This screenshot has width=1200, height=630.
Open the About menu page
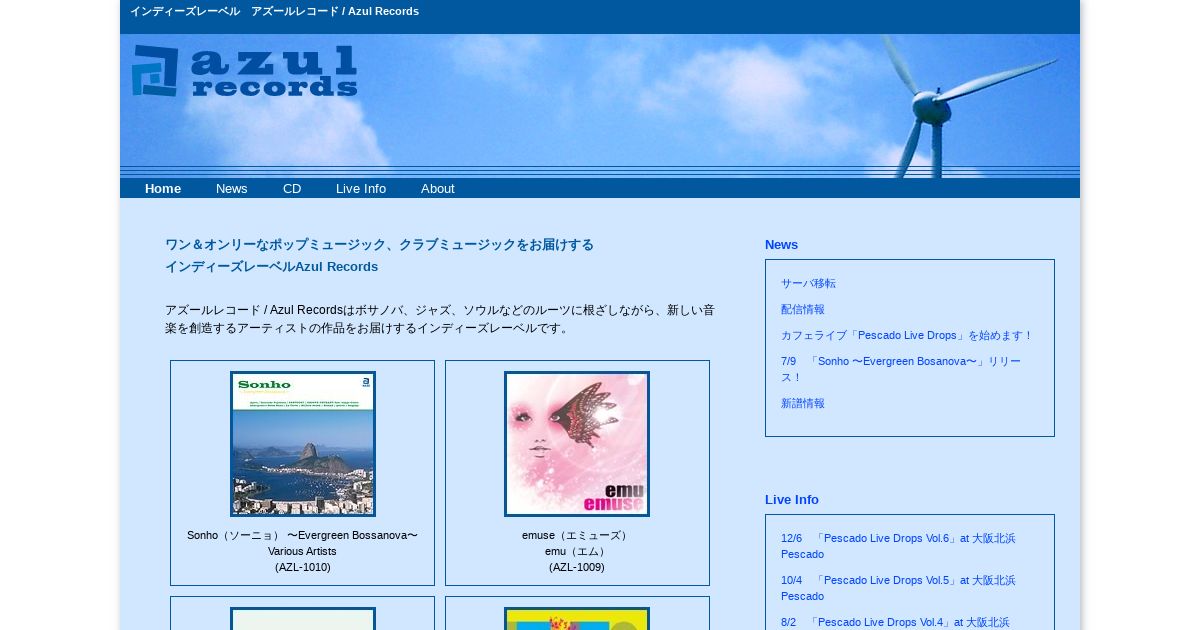pos(437,188)
